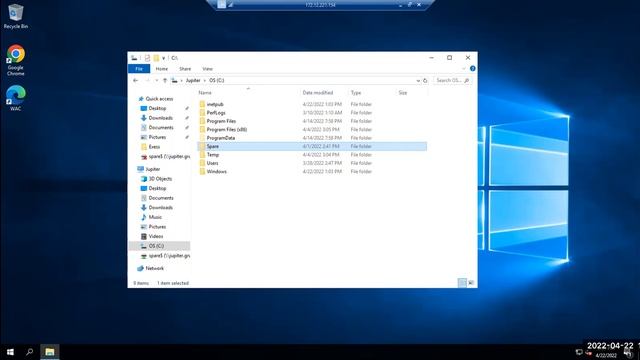Click the File folder type cell for Temp
This screenshot has height=360, width=640.
pos(361,155)
